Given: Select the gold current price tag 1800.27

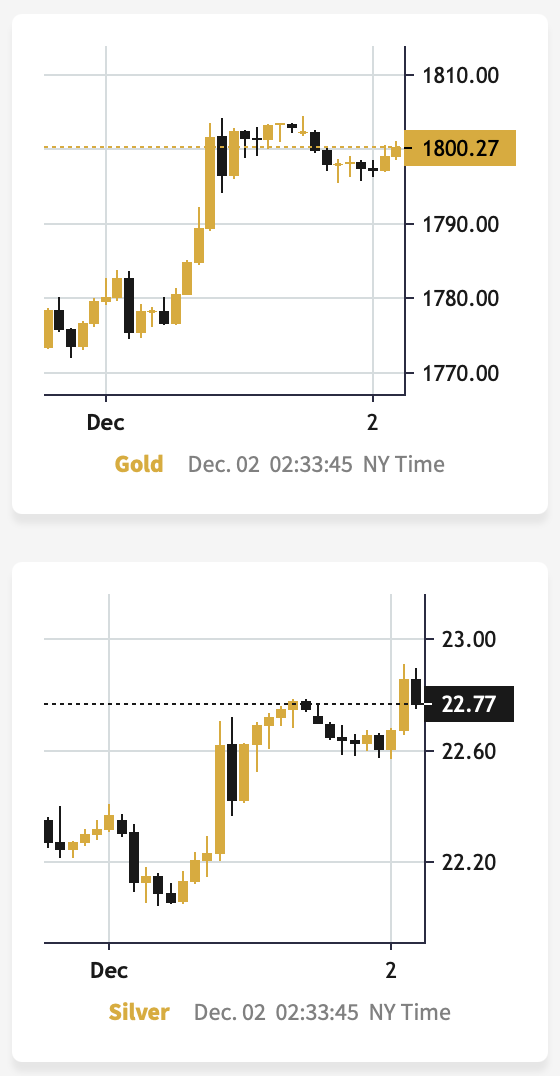Looking at the screenshot, I should coord(460,148).
